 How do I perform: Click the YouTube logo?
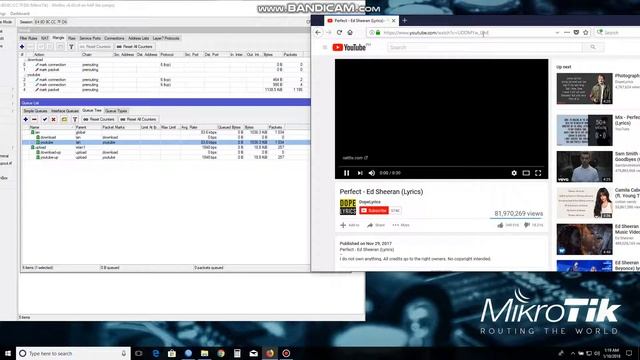point(349,47)
